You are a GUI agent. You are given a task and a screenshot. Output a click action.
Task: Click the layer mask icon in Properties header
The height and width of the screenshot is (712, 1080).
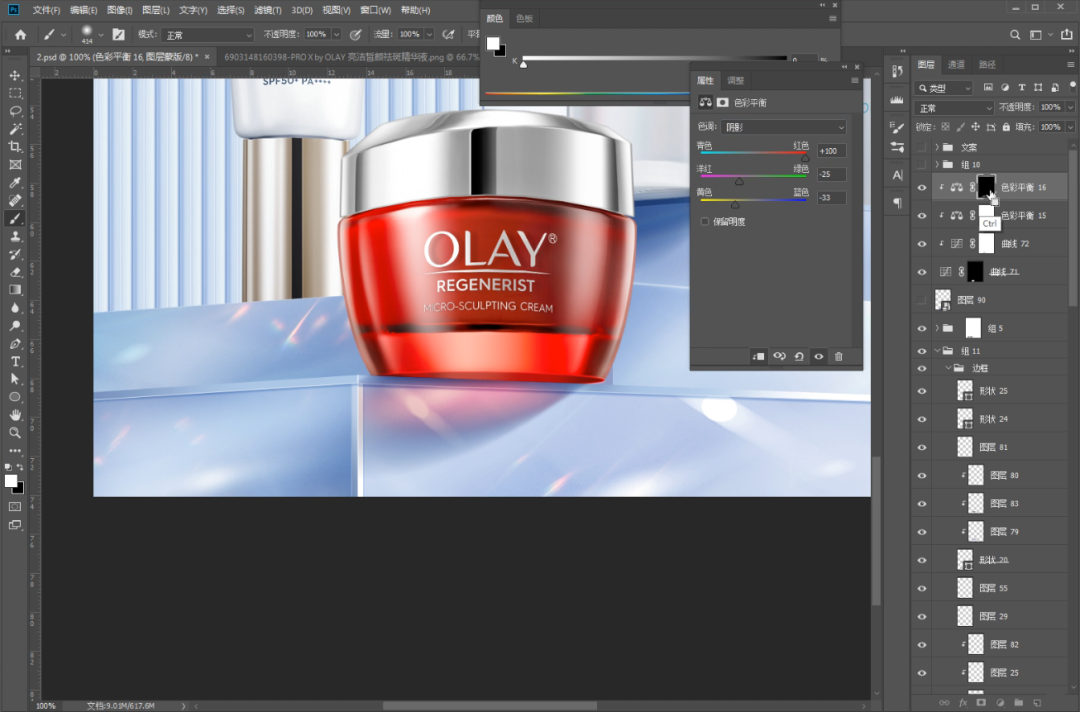click(x=723, y=102)
